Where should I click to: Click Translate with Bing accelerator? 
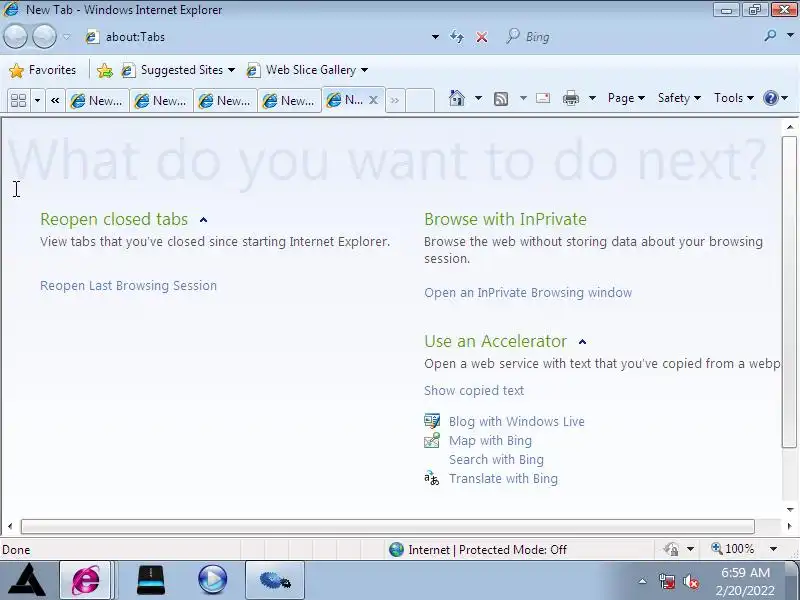[504, 479]
